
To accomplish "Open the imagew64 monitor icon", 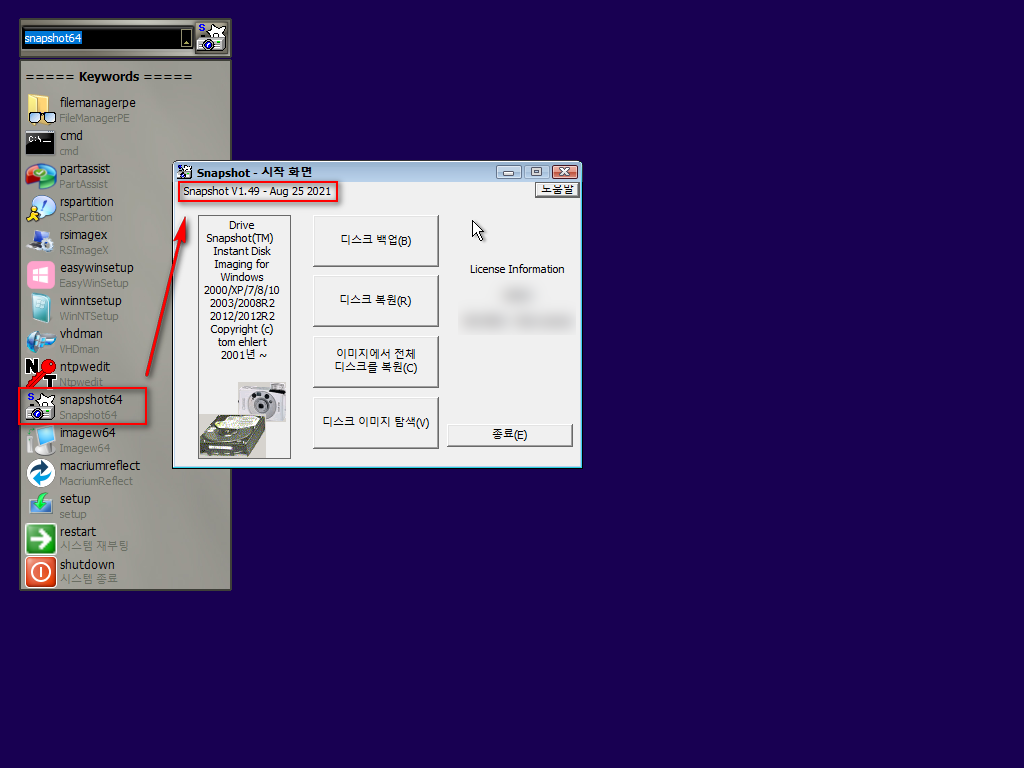I will [40, 440].
